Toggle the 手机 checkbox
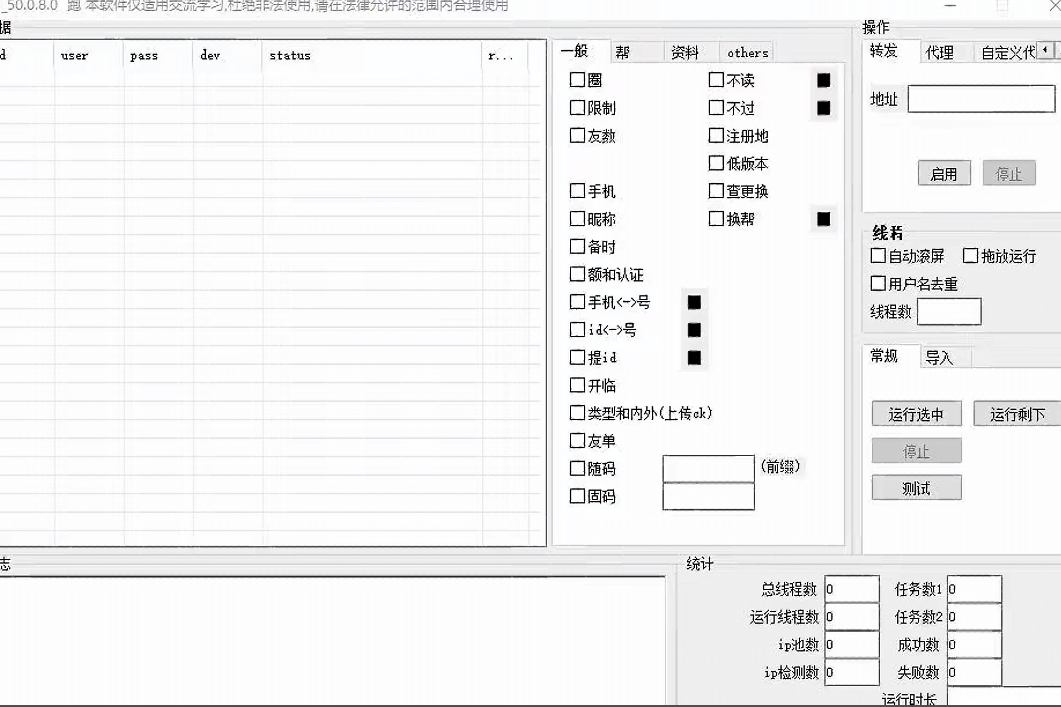 tap(577, 191)
